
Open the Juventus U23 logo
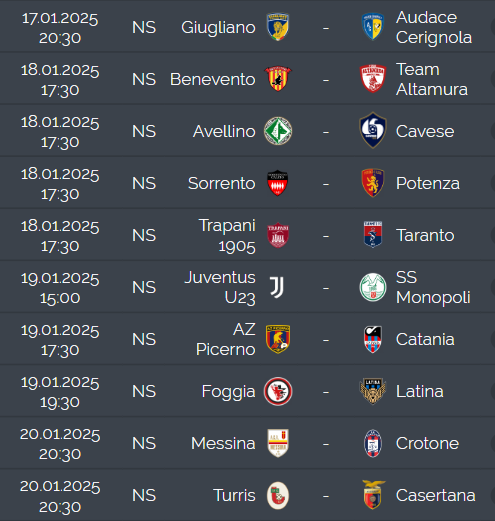[277, 287]
